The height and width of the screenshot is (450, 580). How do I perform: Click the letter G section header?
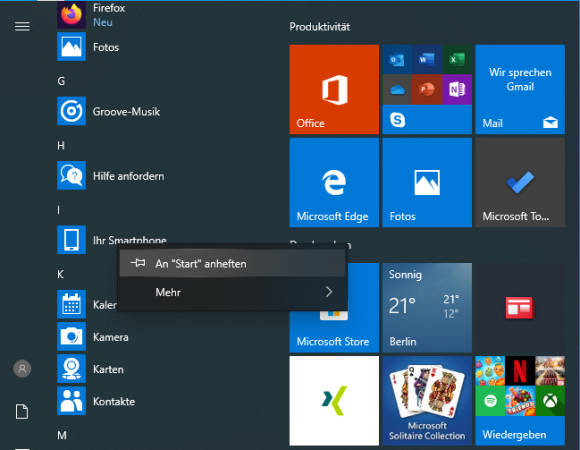point(61,81)
